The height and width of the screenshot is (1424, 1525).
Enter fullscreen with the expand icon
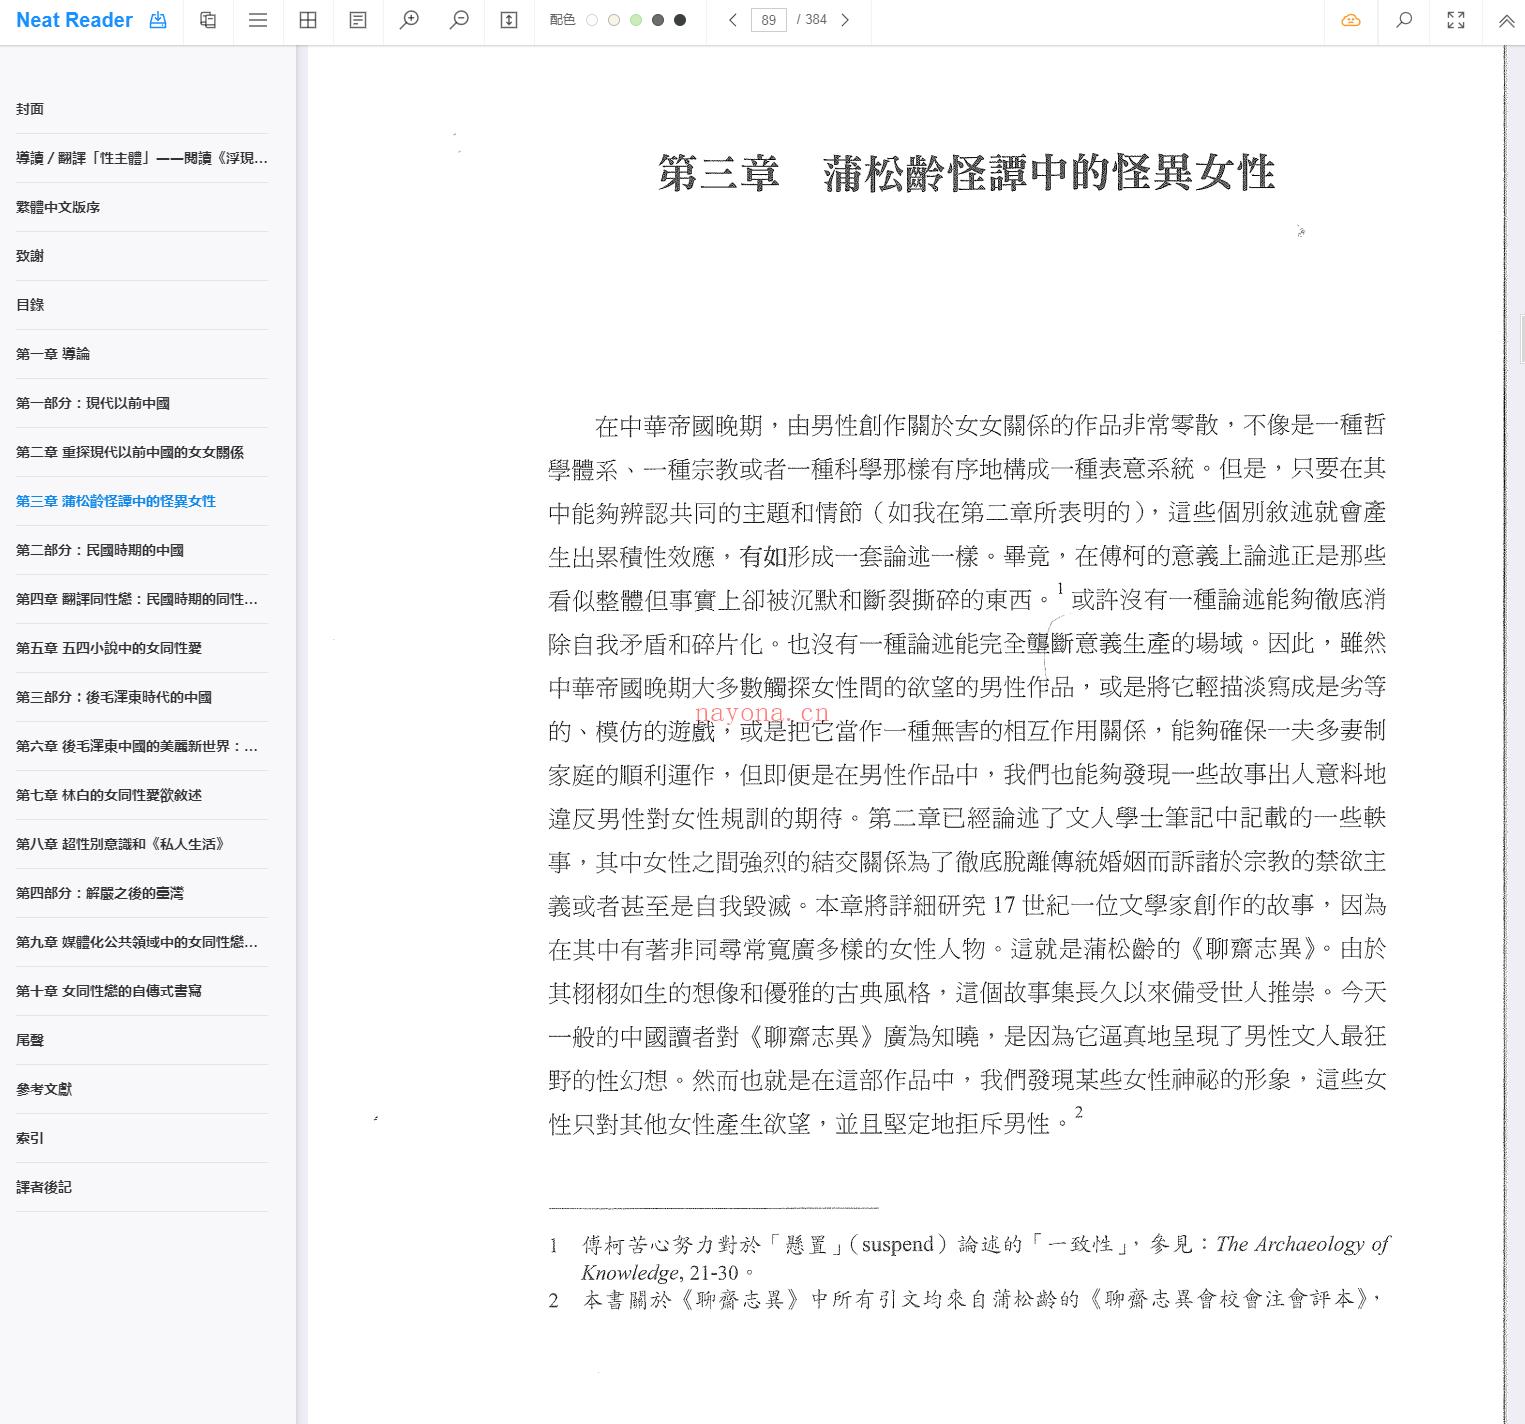(x=1456, y=20)
